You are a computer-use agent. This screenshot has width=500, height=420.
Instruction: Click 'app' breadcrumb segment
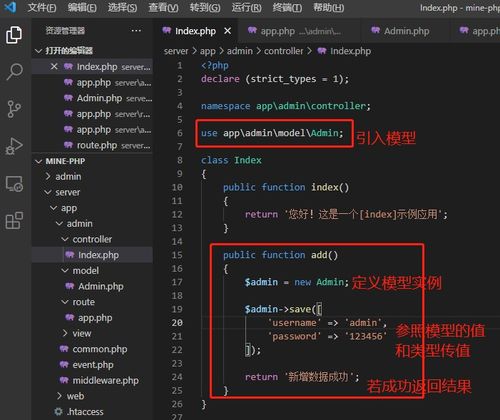click(208, 51)
